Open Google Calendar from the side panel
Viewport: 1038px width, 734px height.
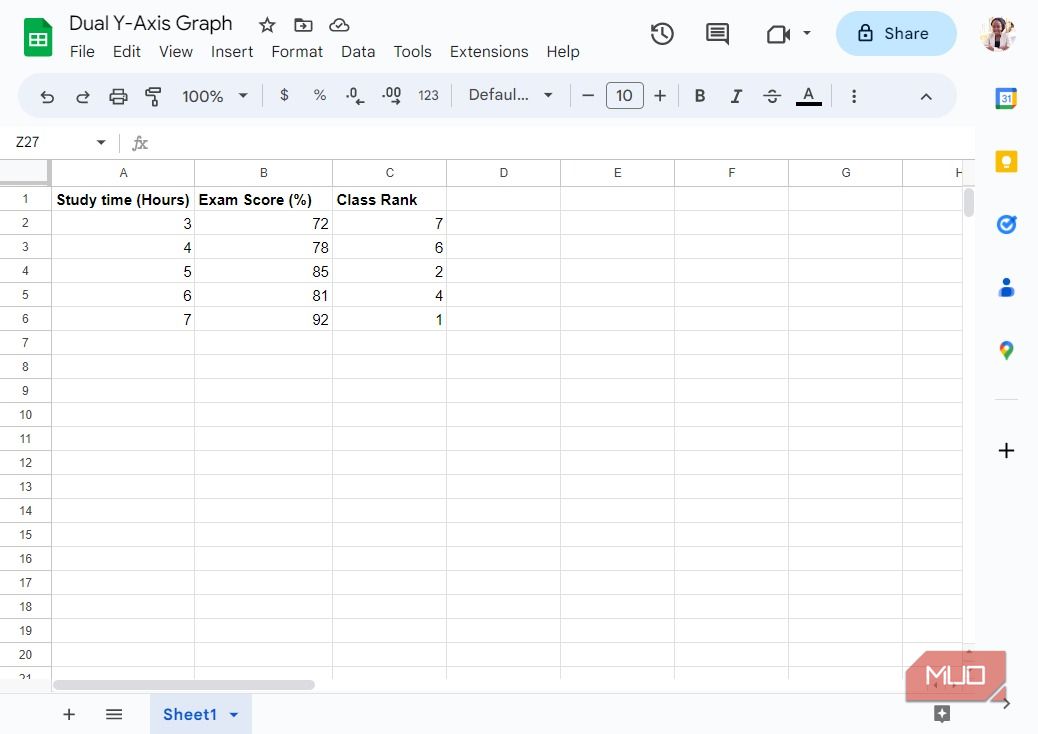1006,97
